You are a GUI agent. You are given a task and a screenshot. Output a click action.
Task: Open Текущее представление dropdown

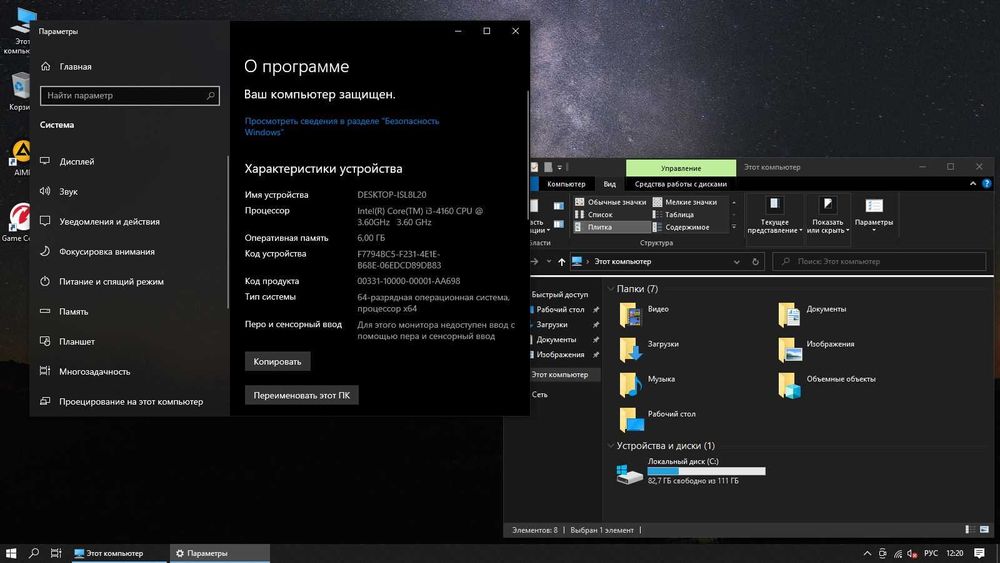pos(774,215)
